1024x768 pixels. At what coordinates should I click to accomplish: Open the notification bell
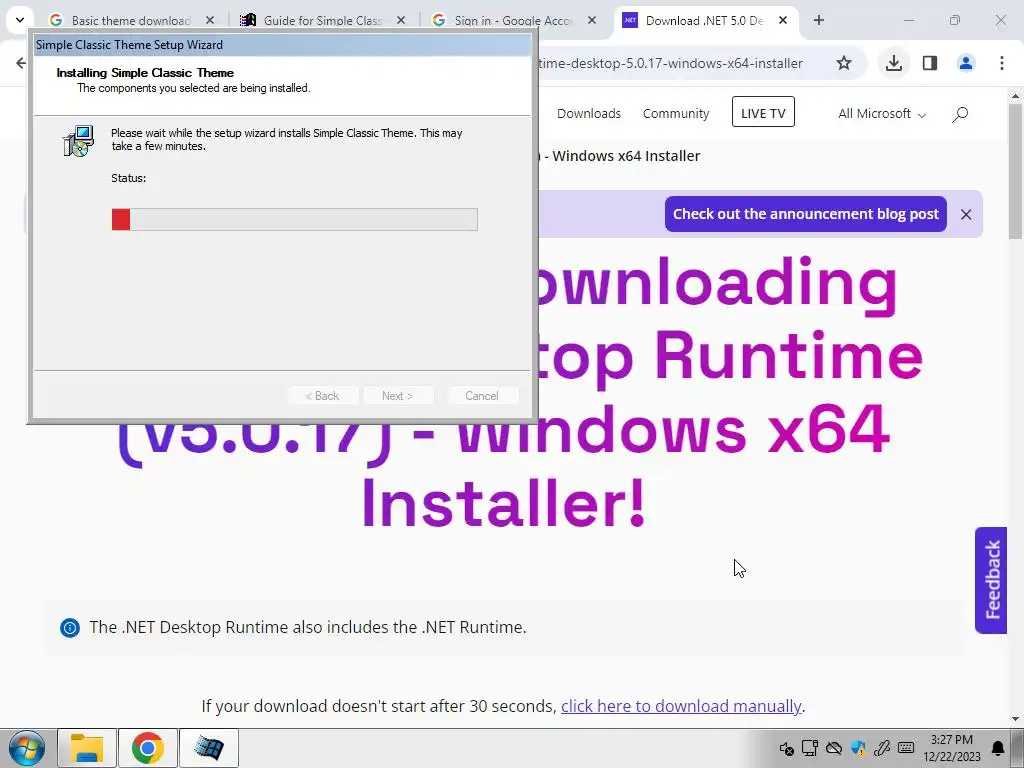pyautogui.click(x=998, y=748)
